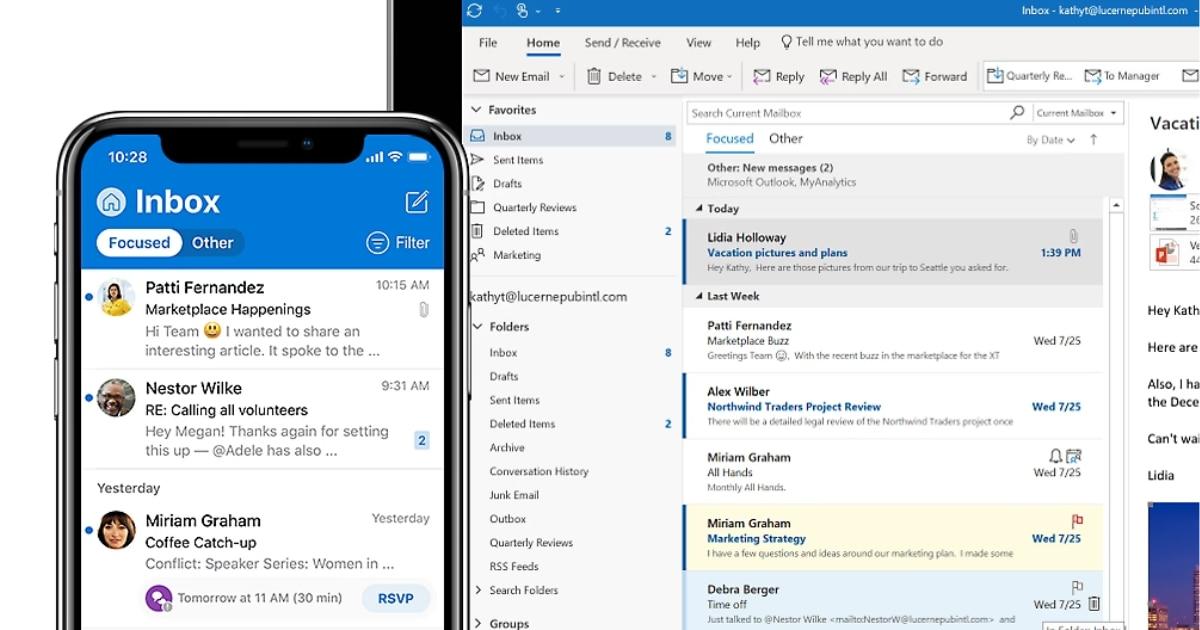Viewport: 1200px width, 630px height.
Task: Click the magnifying glass search icon
Action: pyautogui.click(x=1017, y=112)
